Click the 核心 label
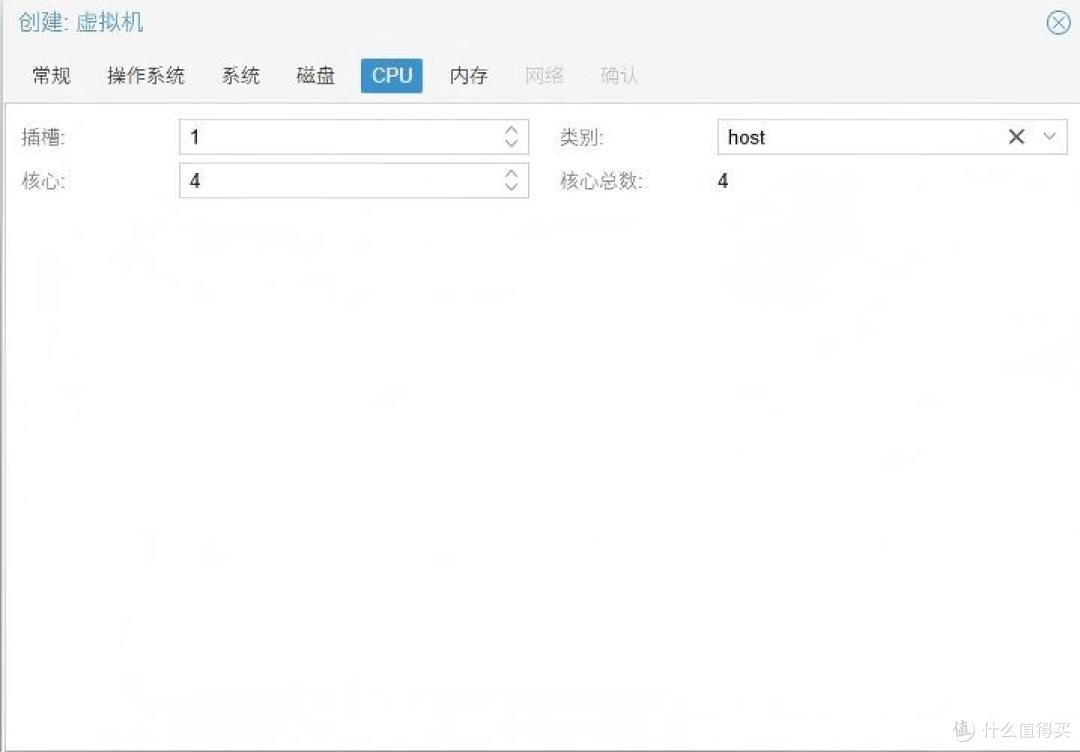Image resolution: width=1080 pixels, height=752 pixels. pos(43,180)
